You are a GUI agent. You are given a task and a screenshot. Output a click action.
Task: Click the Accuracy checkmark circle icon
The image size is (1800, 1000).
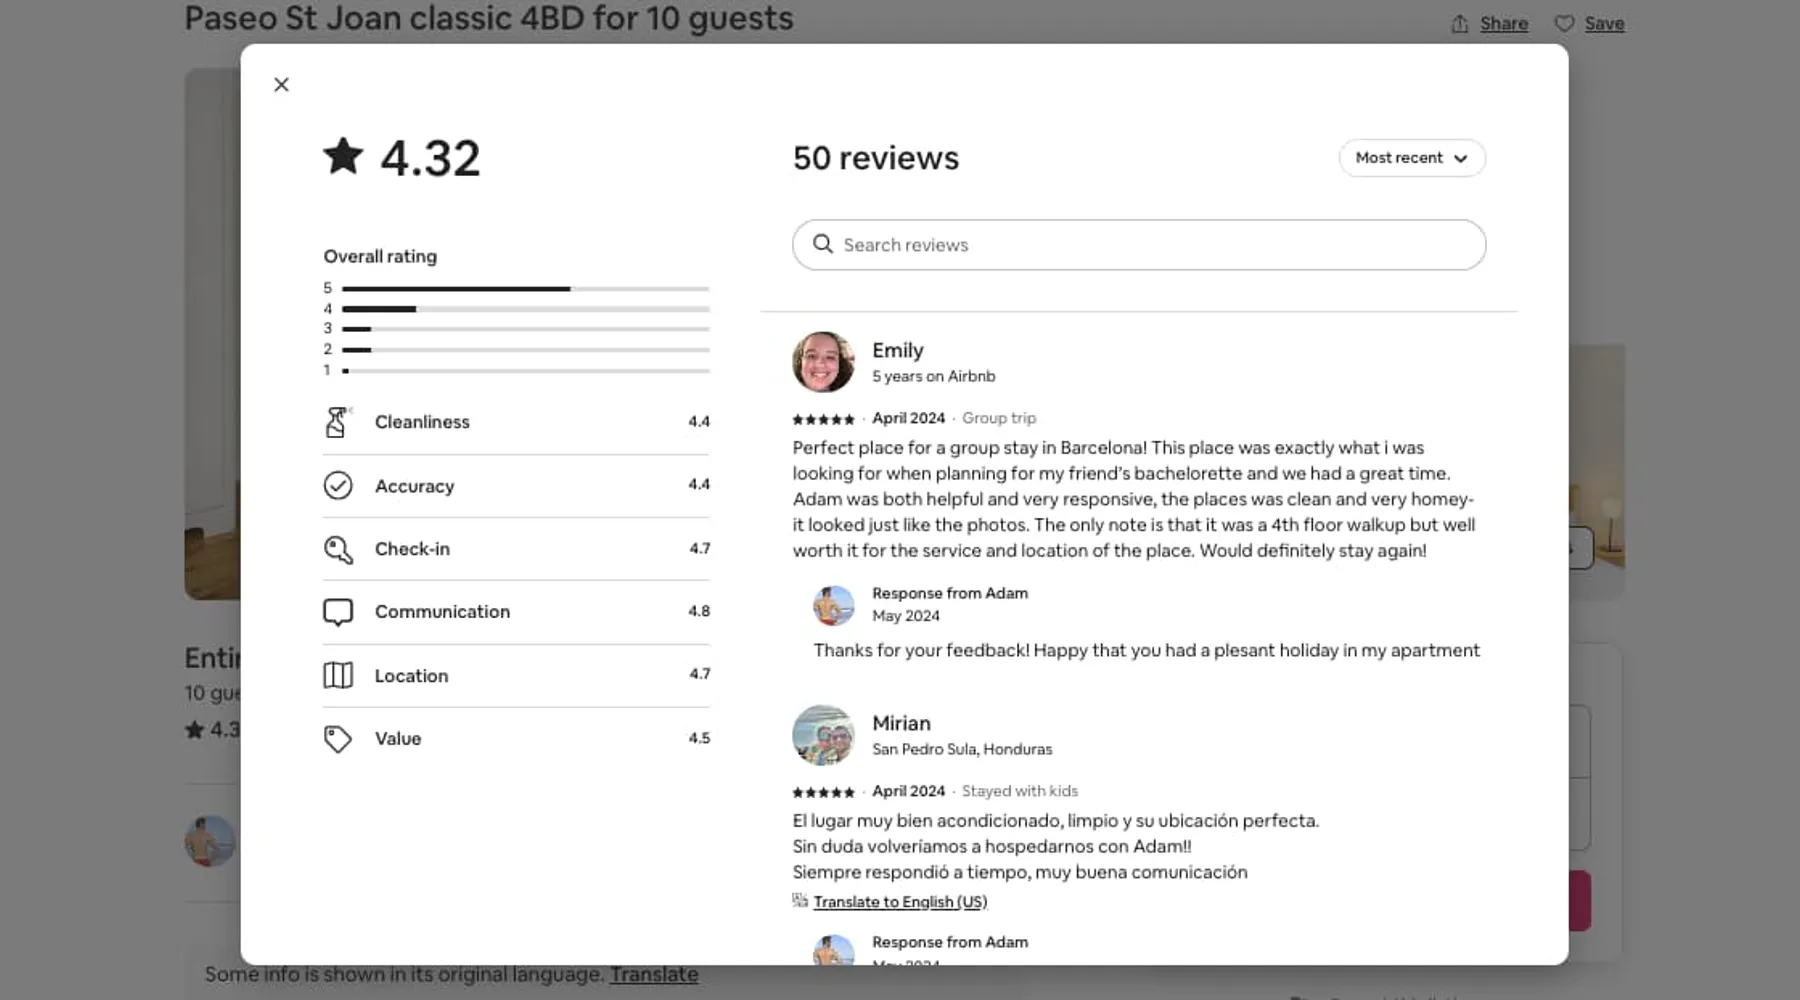pyautogui.click(x=338, y=486)
